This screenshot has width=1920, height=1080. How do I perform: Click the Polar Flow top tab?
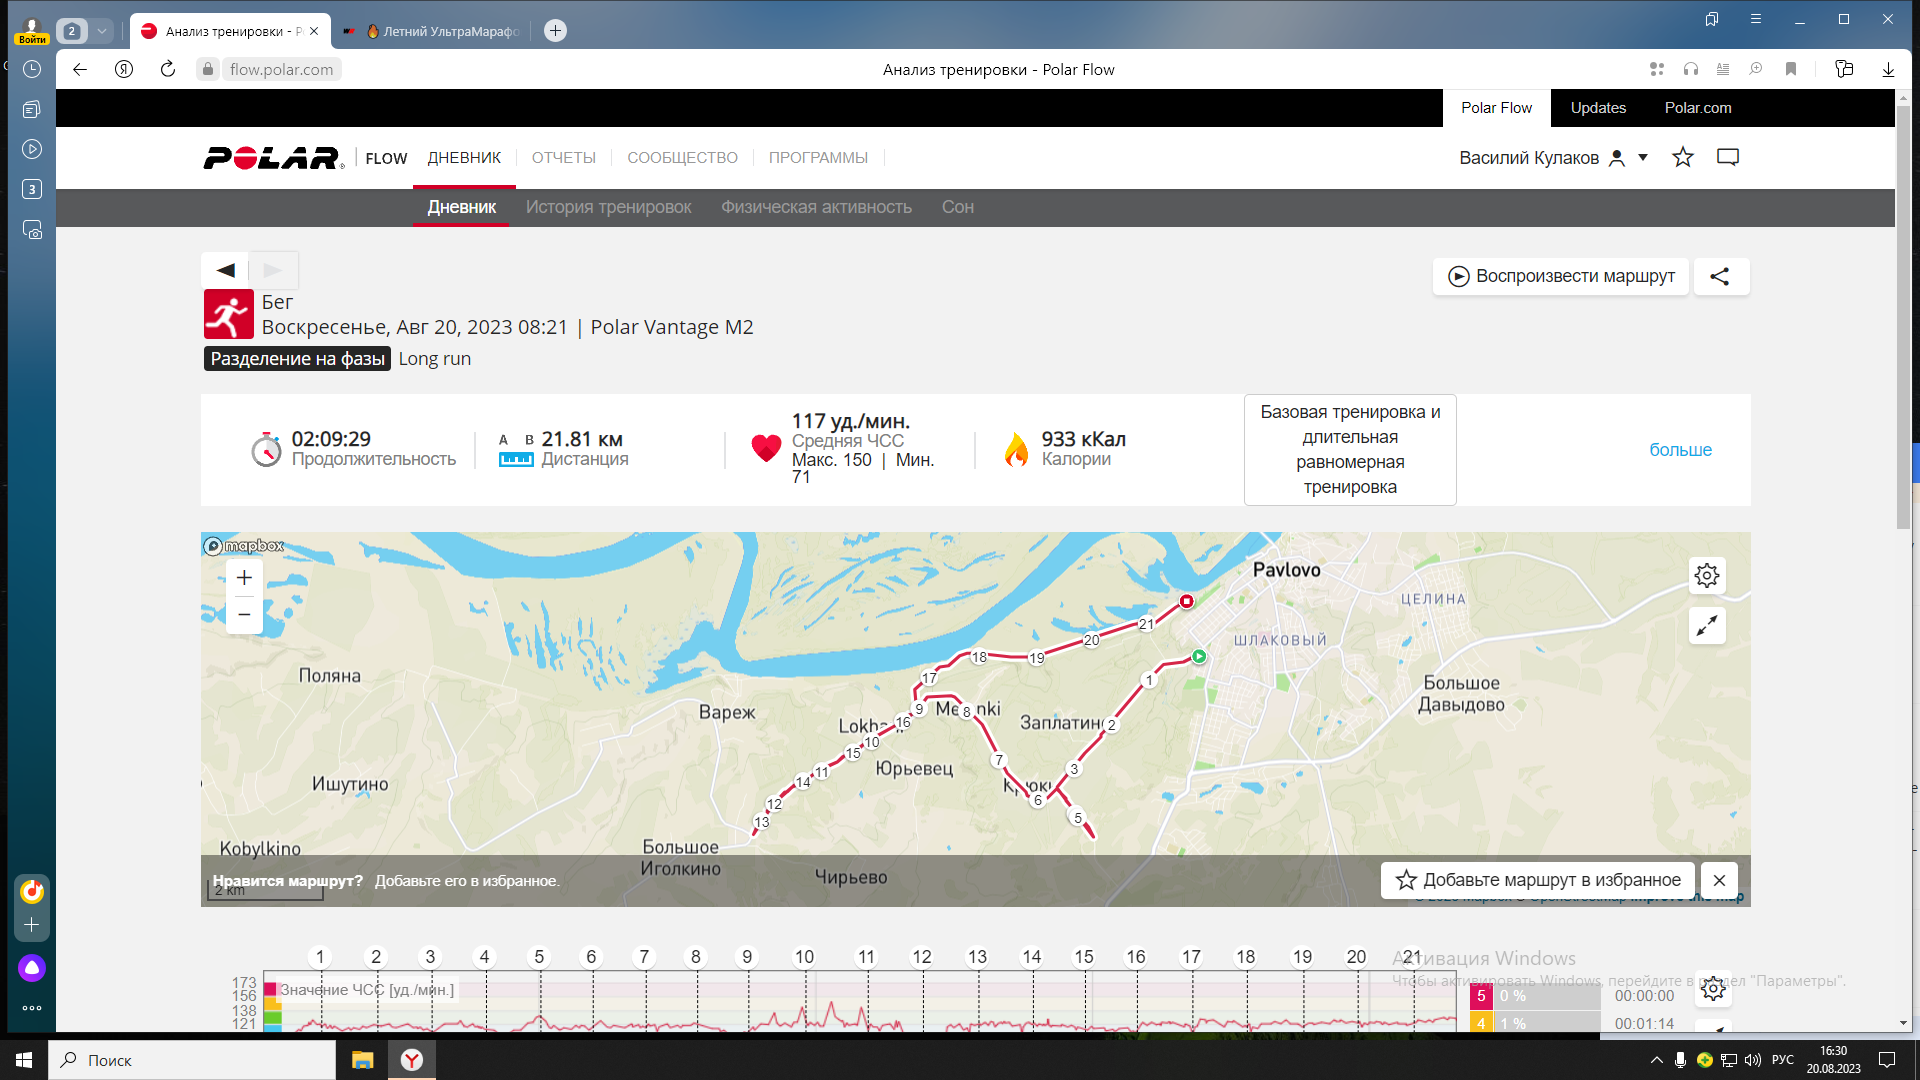(1497, 108)
